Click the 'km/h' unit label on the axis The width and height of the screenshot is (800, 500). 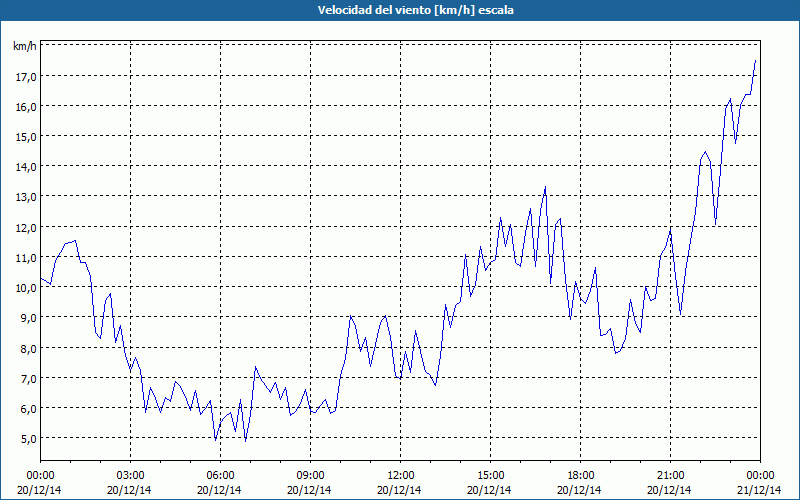pyautogui.click(x=24, y=46)
